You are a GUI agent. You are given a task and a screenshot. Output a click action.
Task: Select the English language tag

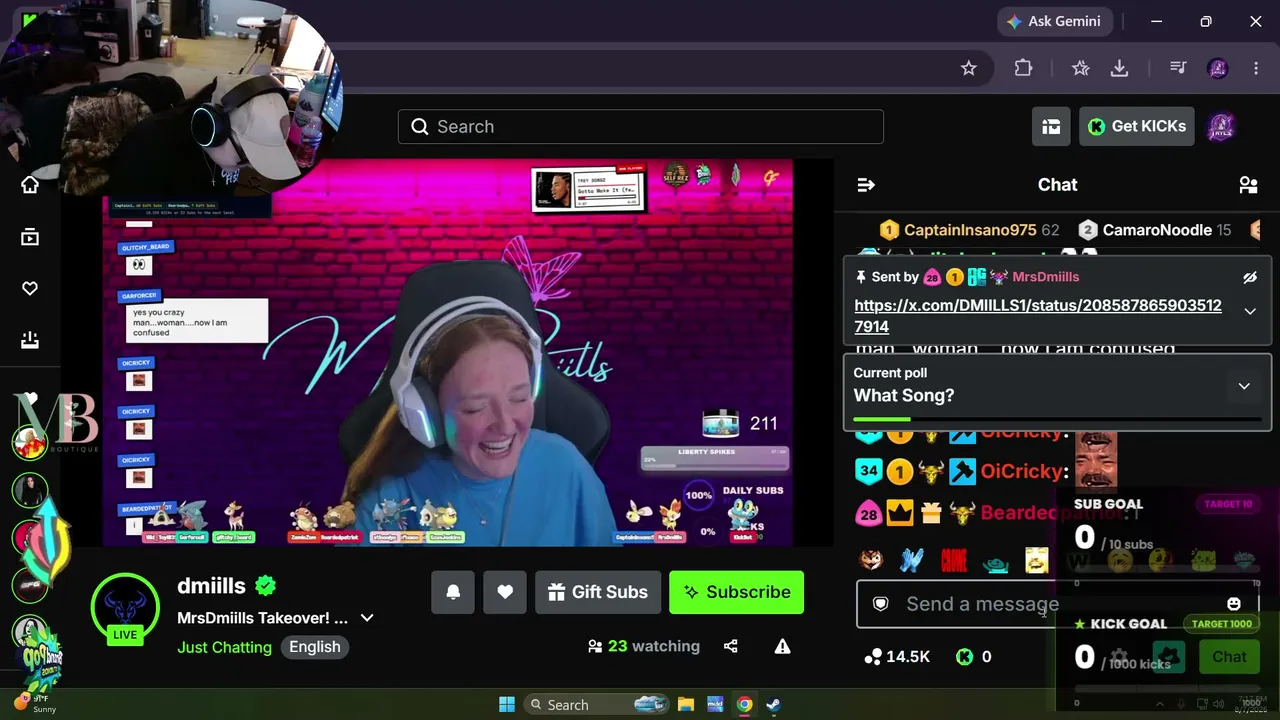point(315,647)
